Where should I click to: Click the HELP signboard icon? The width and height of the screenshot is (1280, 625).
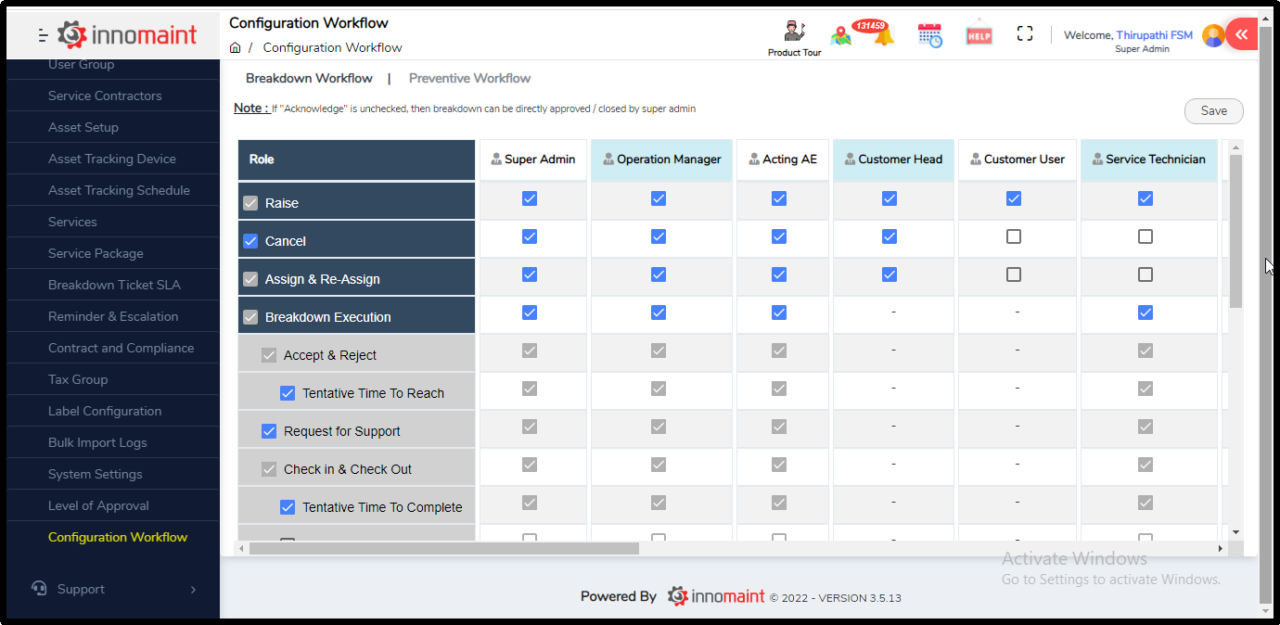coord(978,32)
